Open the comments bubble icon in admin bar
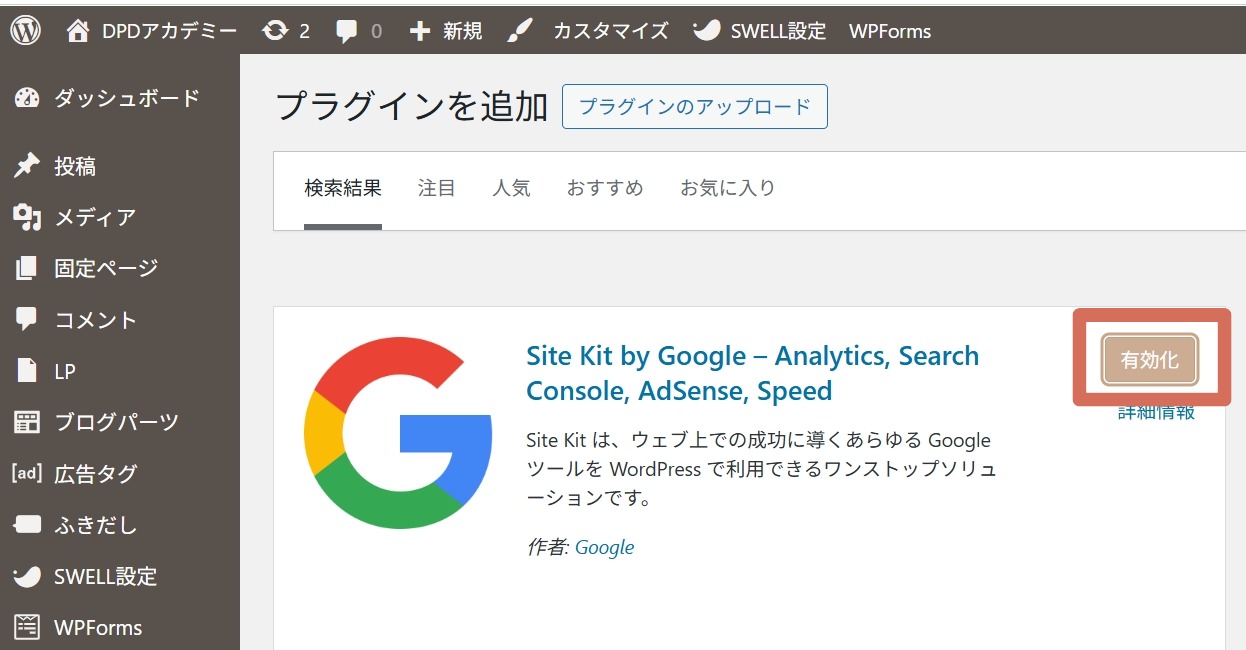 pos(347,31)
